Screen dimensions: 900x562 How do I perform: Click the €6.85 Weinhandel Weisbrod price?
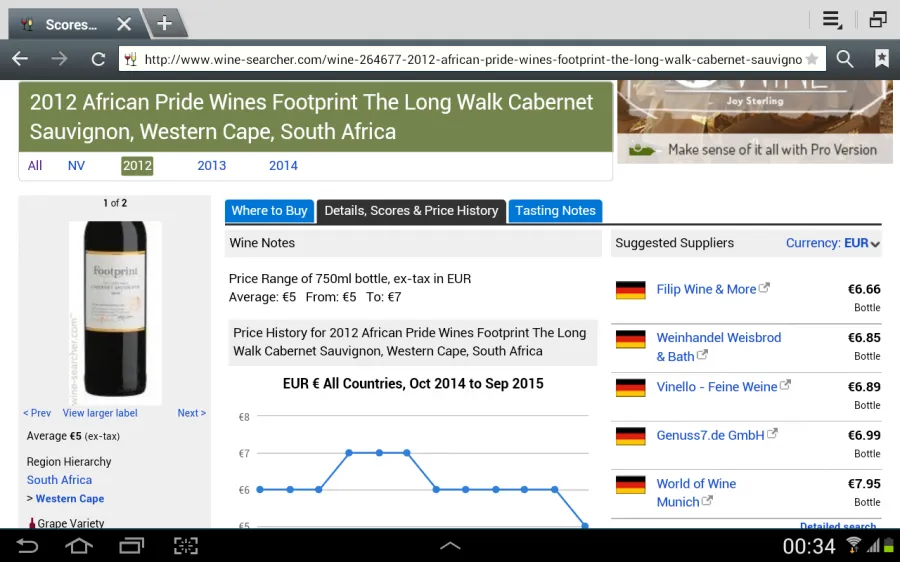(x=864, y=338)
